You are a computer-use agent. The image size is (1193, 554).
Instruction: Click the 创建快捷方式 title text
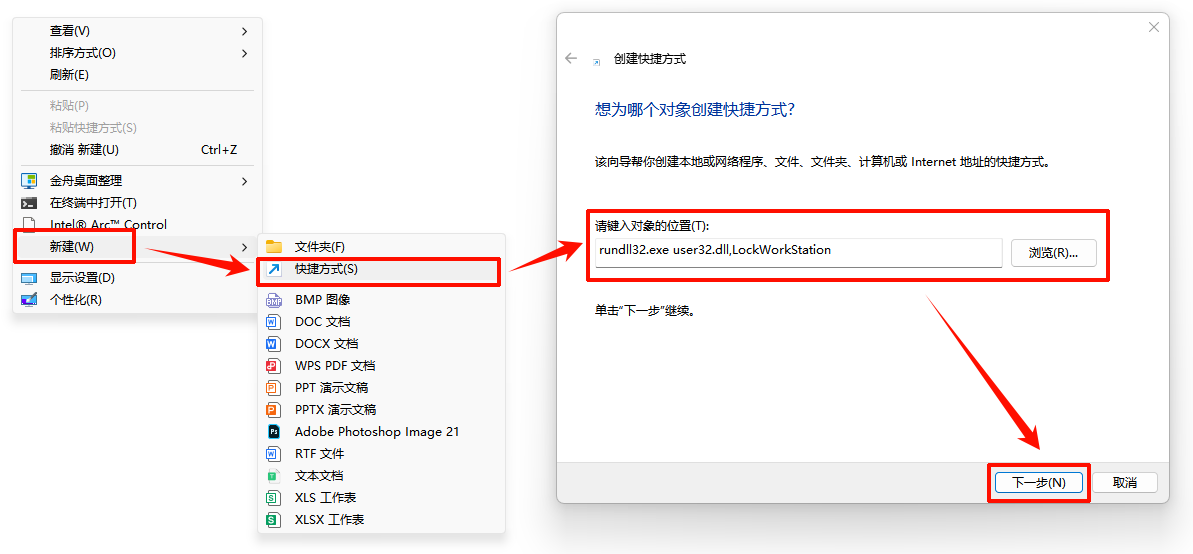pyautogui.click(x=649, y=59)
